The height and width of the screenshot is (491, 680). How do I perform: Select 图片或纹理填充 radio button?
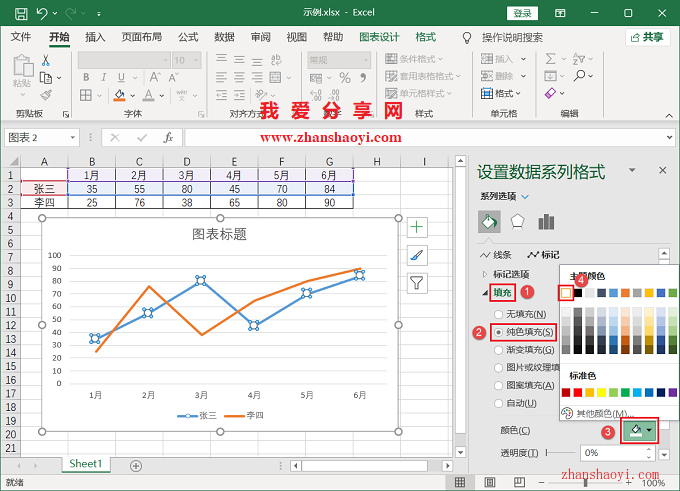[x=498, y=367]
